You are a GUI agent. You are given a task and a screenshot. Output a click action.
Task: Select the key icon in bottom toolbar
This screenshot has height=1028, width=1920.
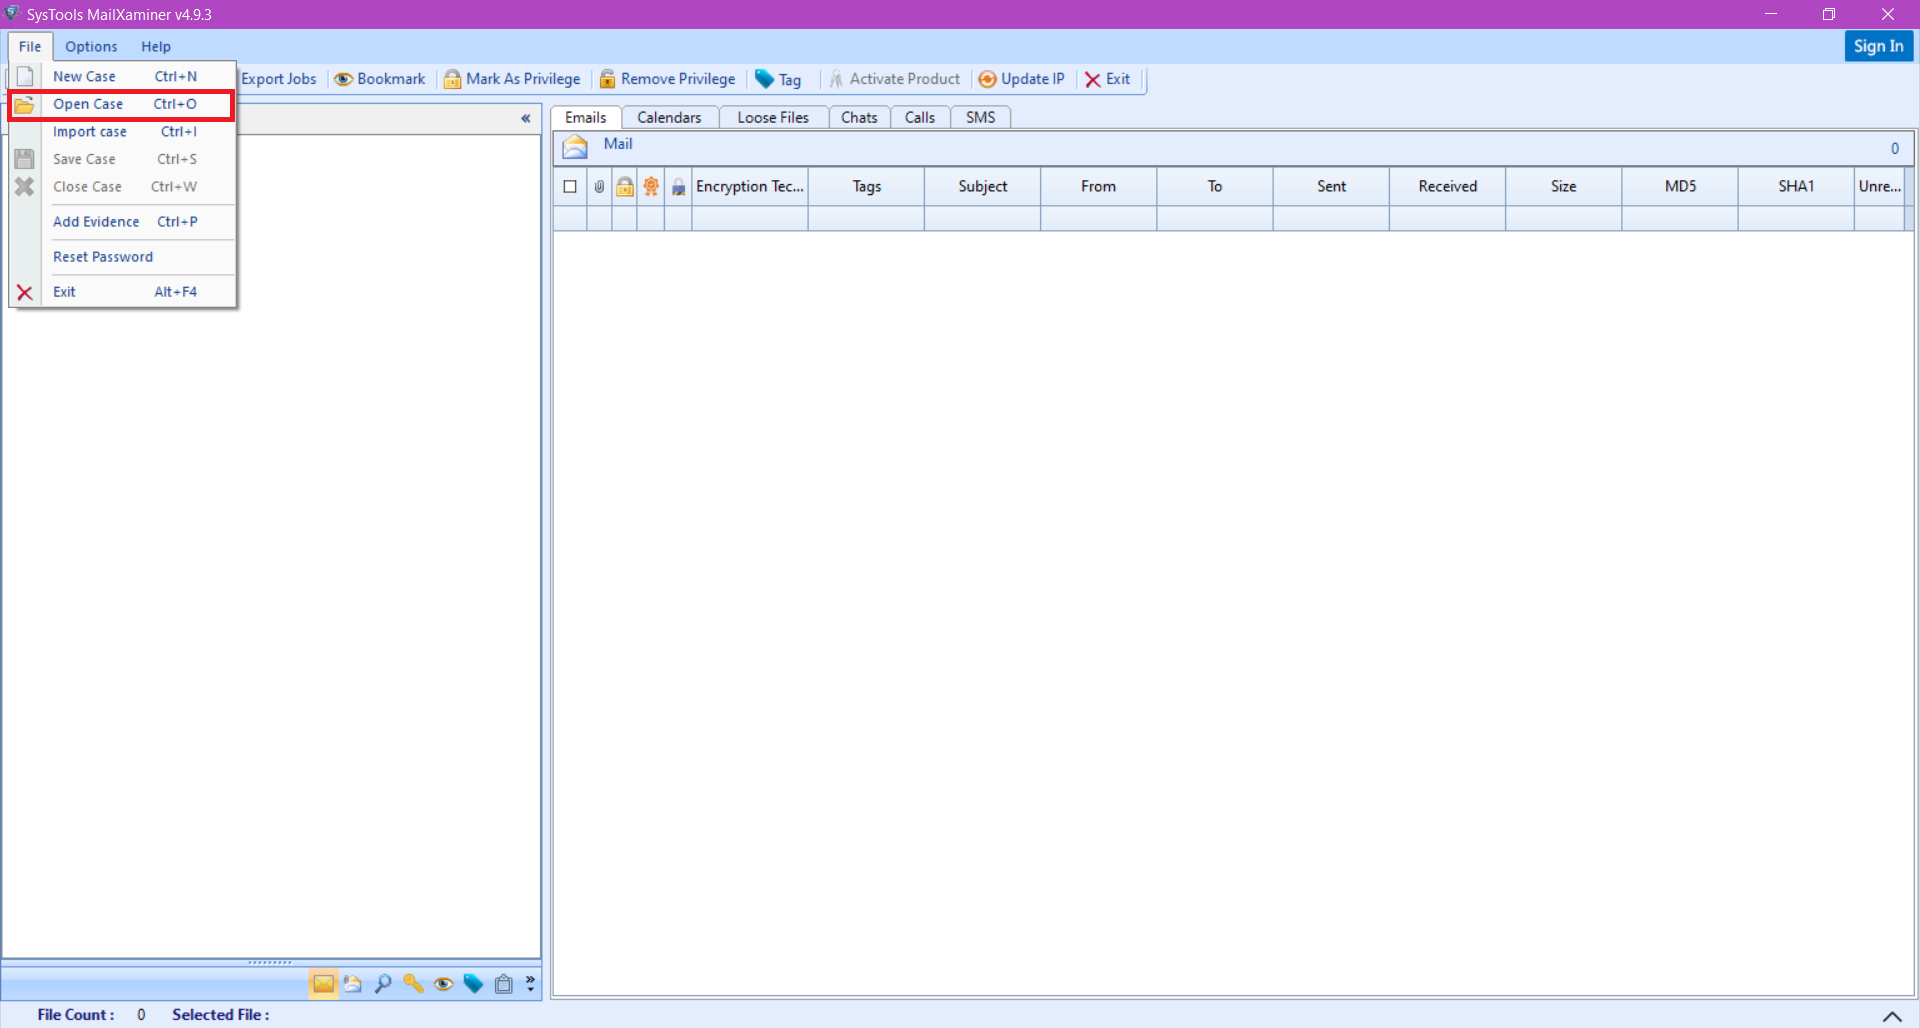[x=413, y=984]
